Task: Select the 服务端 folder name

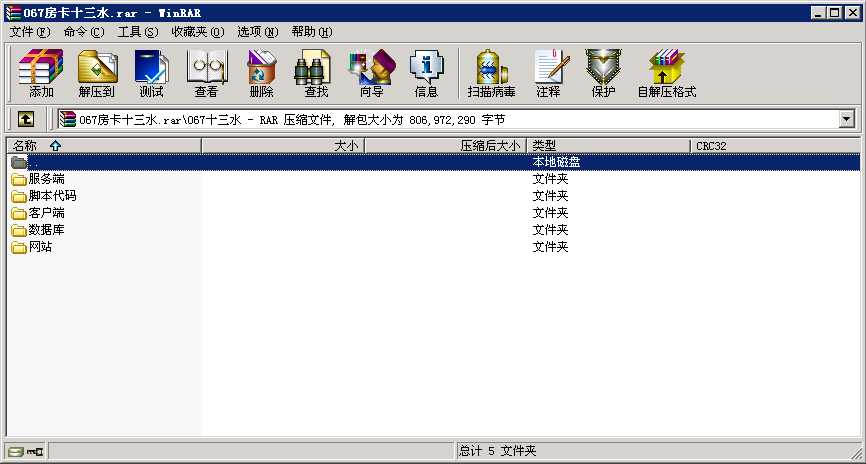Action: coord(46,179)
